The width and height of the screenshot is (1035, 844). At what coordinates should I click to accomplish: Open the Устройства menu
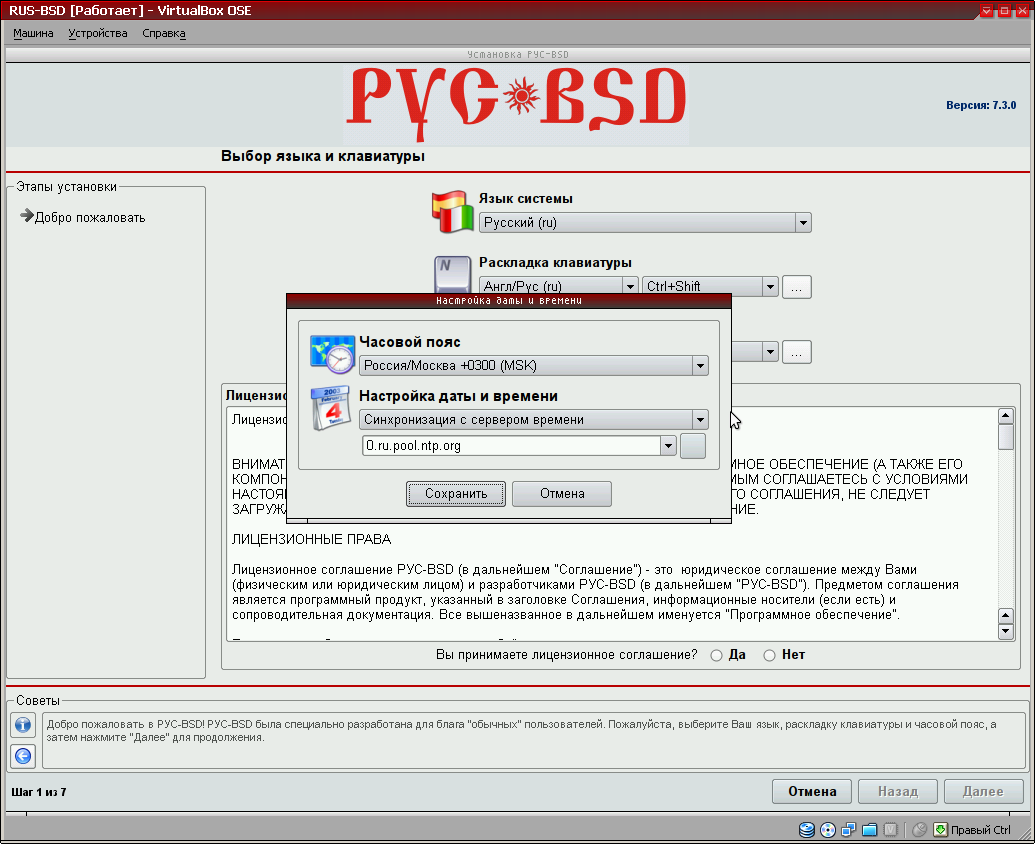pyautogui.click(x=98, y=33)
